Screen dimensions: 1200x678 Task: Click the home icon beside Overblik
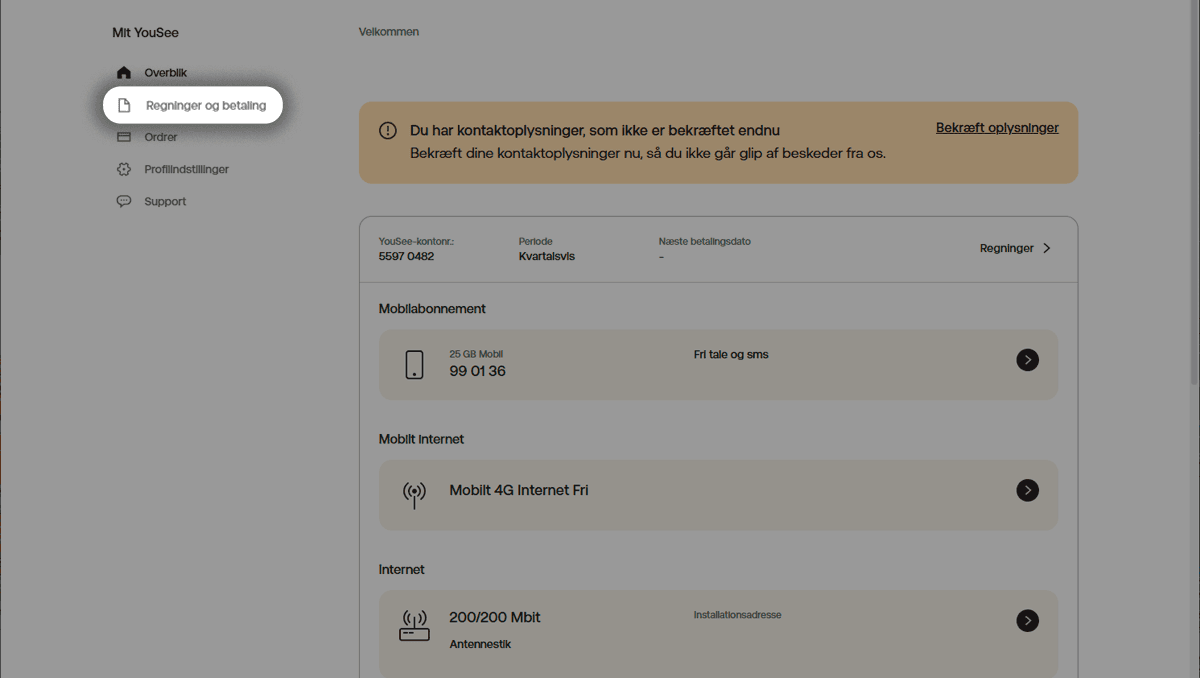tap(124, 73)
